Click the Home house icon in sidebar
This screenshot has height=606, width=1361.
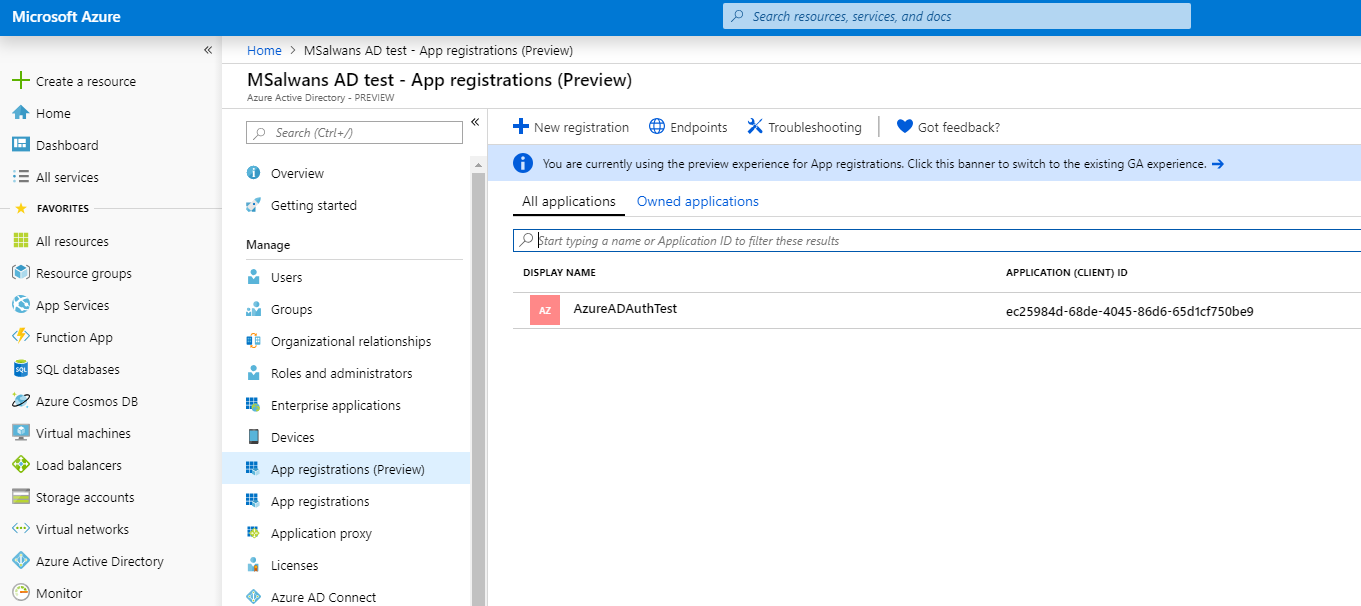[x=20, y=113]
